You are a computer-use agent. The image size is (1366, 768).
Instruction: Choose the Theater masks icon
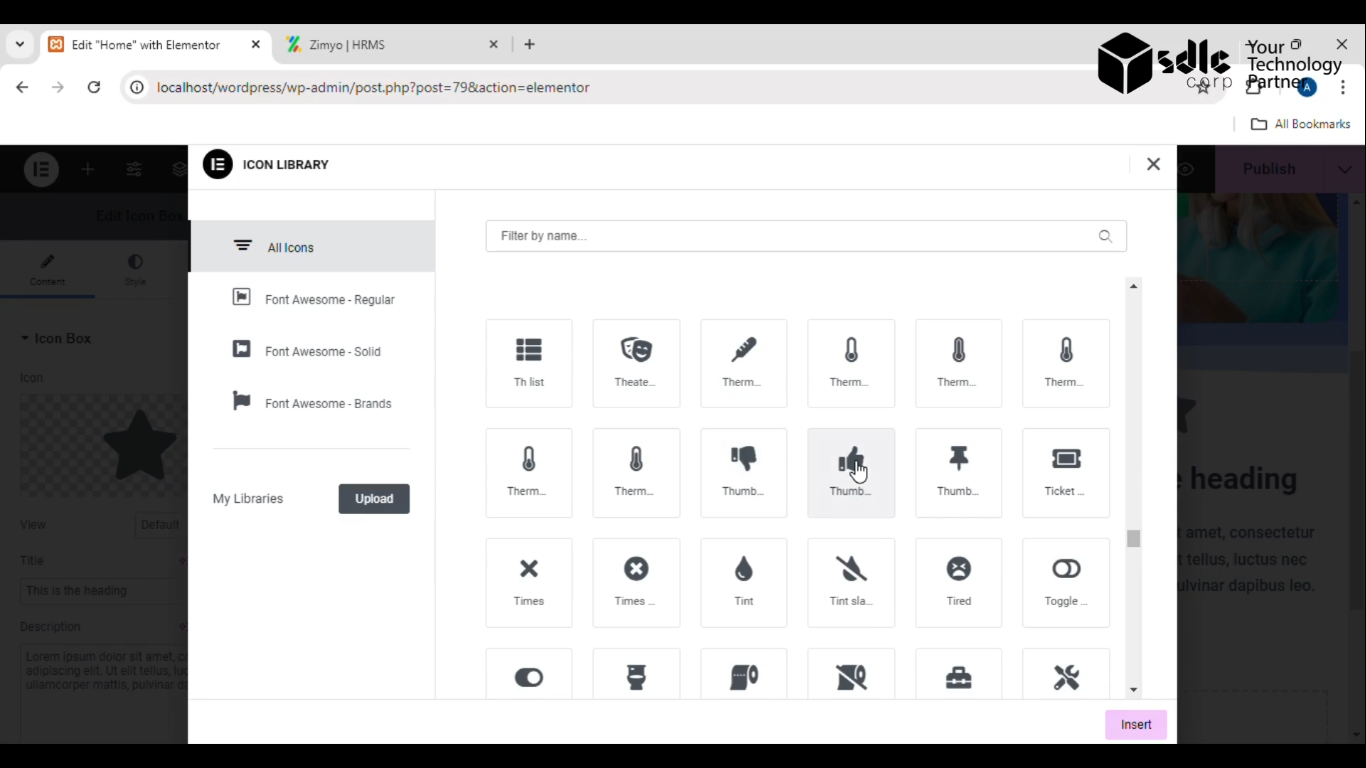tap(636, 363)
